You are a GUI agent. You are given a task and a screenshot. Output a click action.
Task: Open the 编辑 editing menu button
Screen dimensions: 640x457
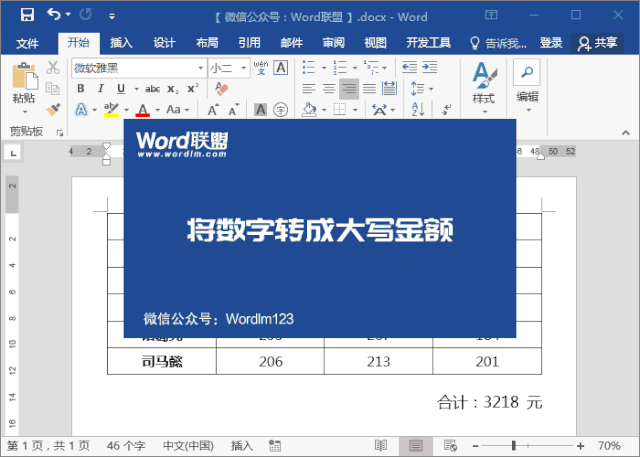527,86
